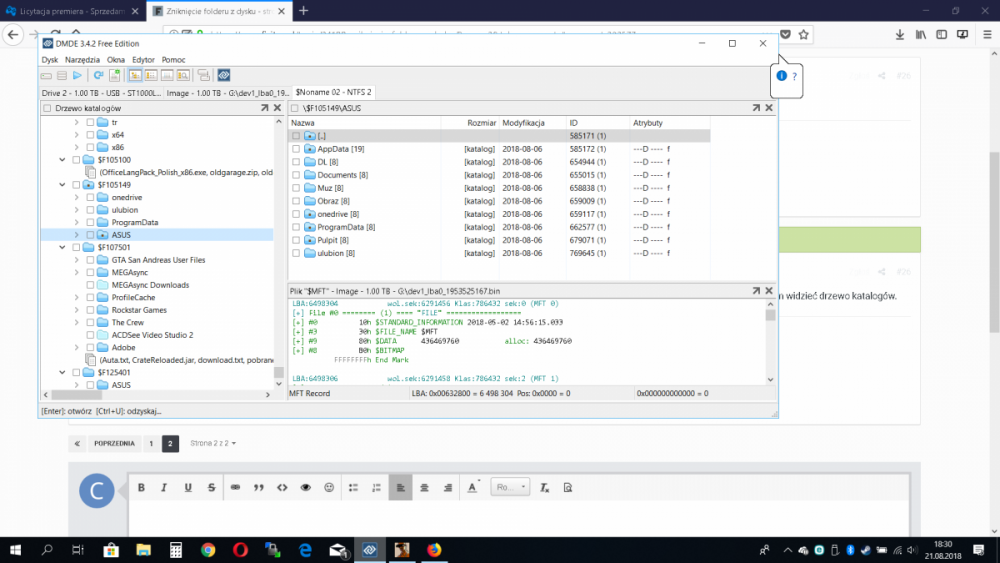Open the font size dropdown in editor

click(509, 487)
